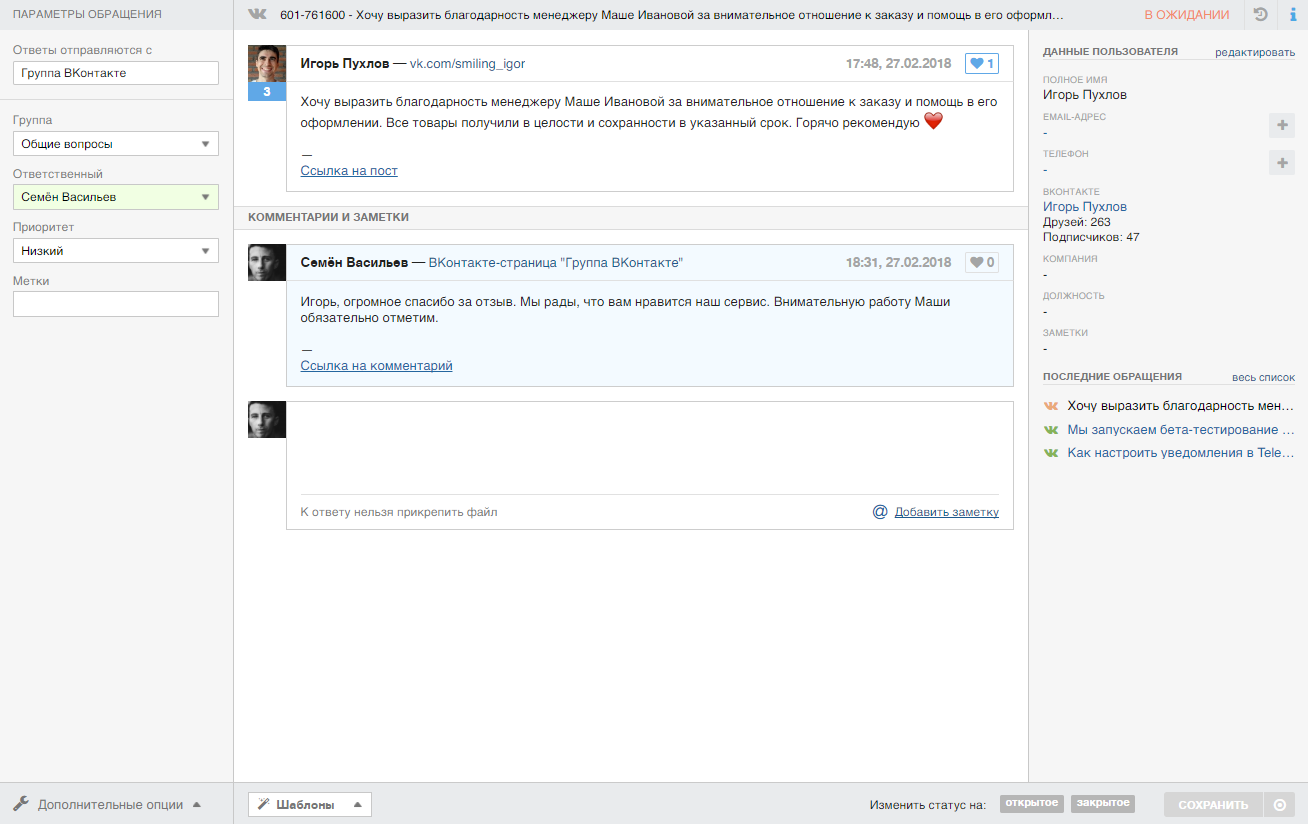Viewport: 1308px width, 824px height.
Task: Click the name Семён Васильев in the comment header
Action: point(354,263)
